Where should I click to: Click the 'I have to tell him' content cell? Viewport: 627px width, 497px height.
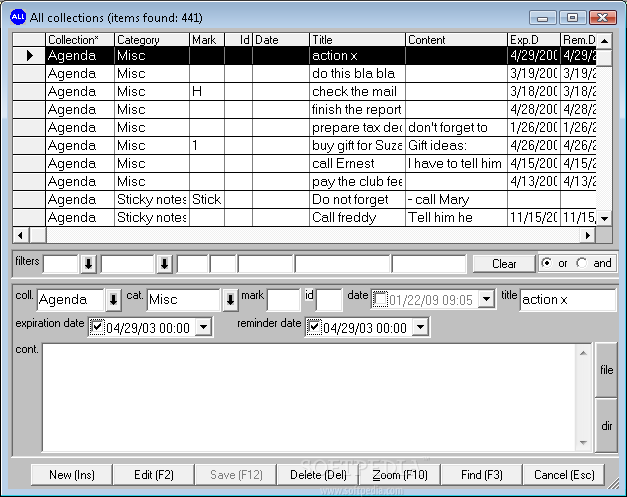click(456, 164)
